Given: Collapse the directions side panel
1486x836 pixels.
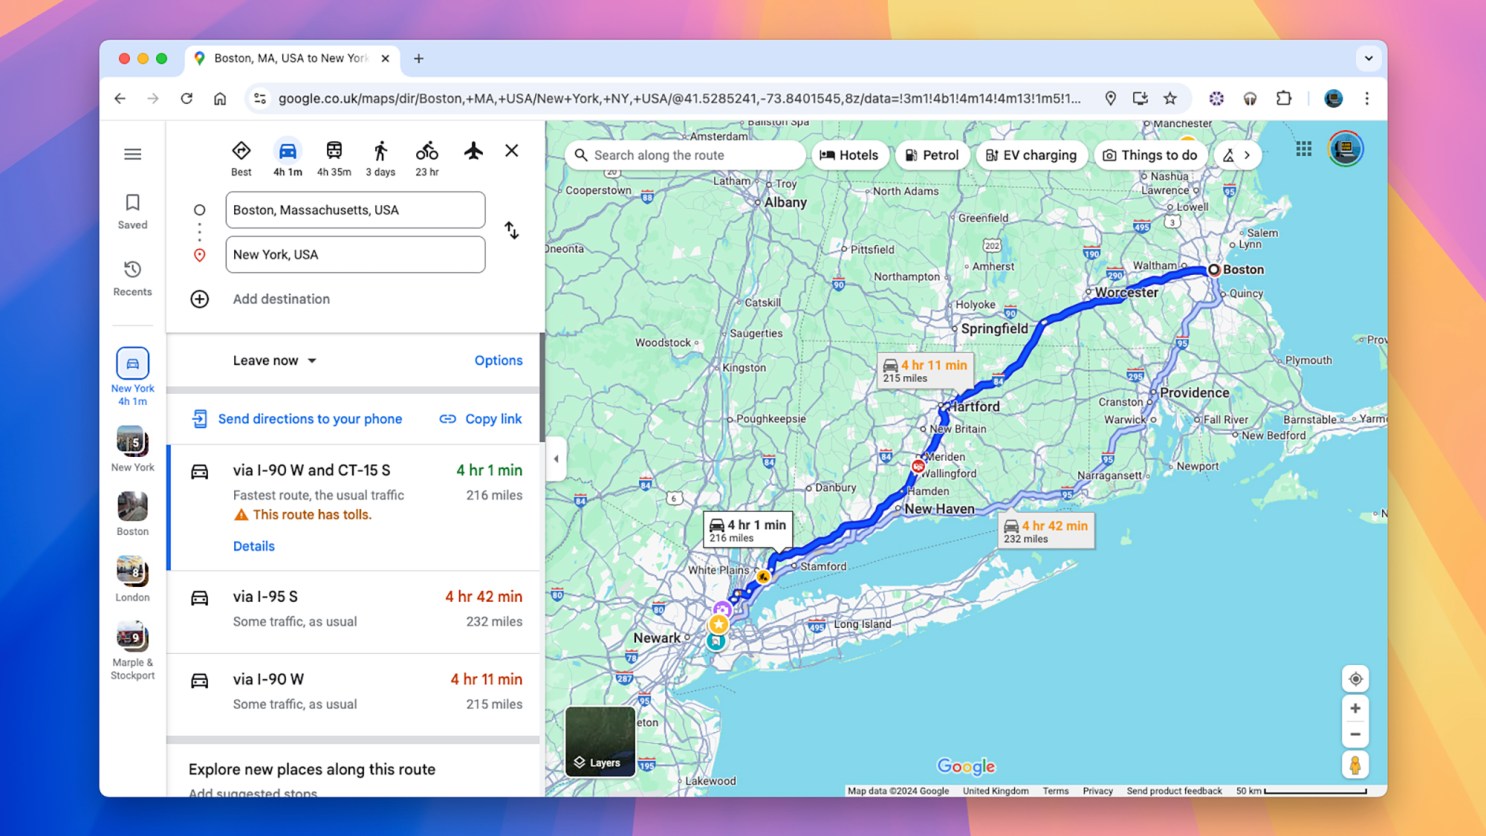Looking at the screenshot, I should [x=556, y=458].
